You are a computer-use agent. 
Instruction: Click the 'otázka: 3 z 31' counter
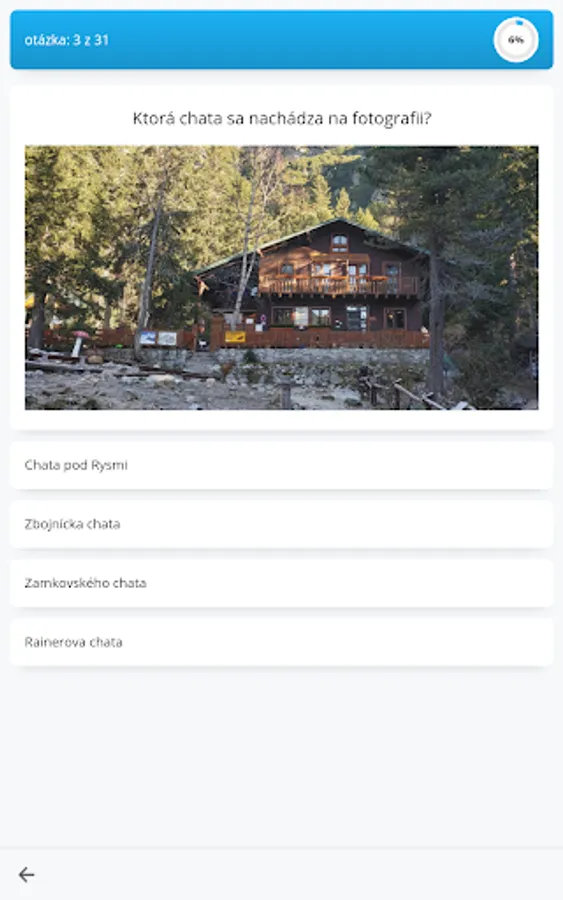[x=67, y=40]
